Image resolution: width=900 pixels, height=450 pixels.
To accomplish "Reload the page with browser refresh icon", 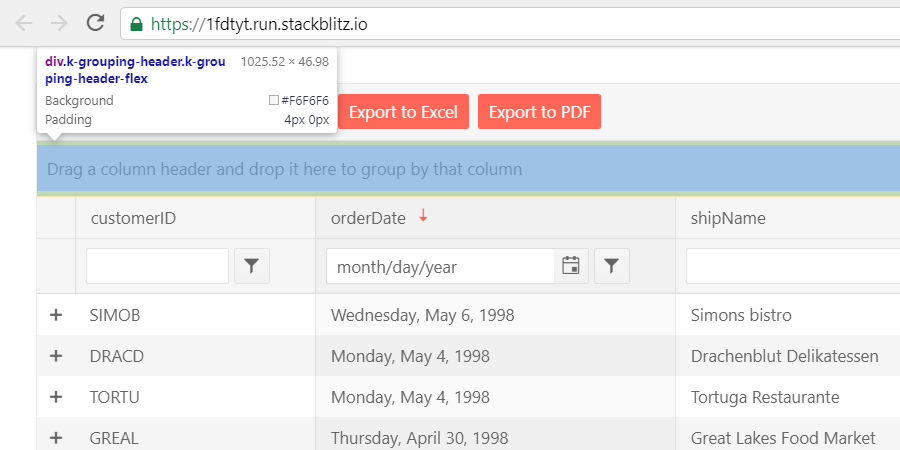I will tap(95, 23).
